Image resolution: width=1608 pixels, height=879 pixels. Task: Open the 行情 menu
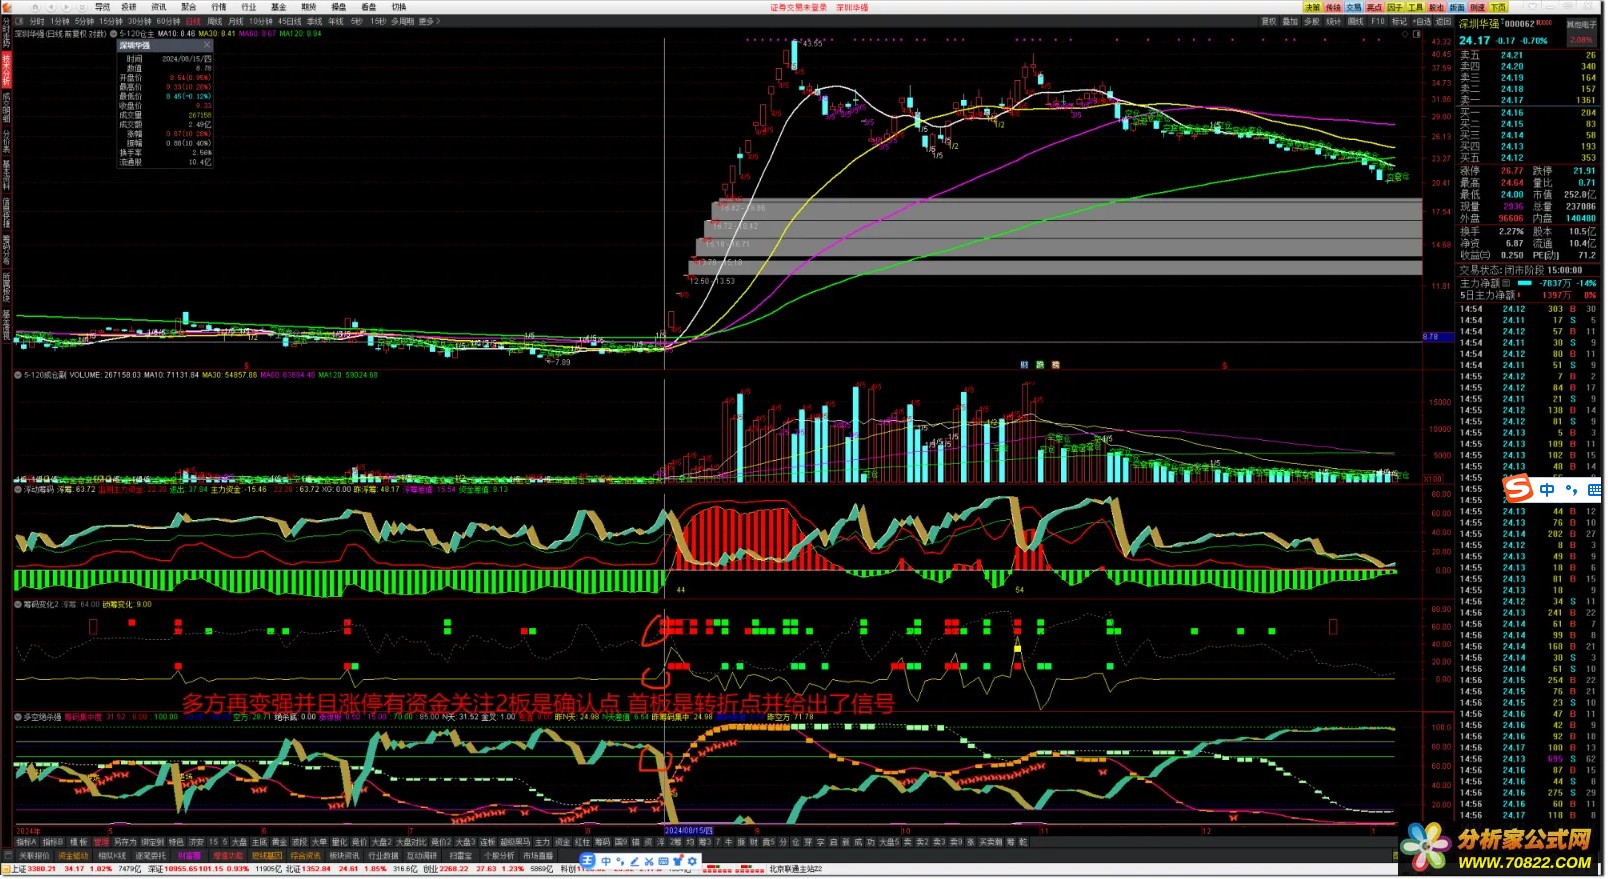(218, 7)
